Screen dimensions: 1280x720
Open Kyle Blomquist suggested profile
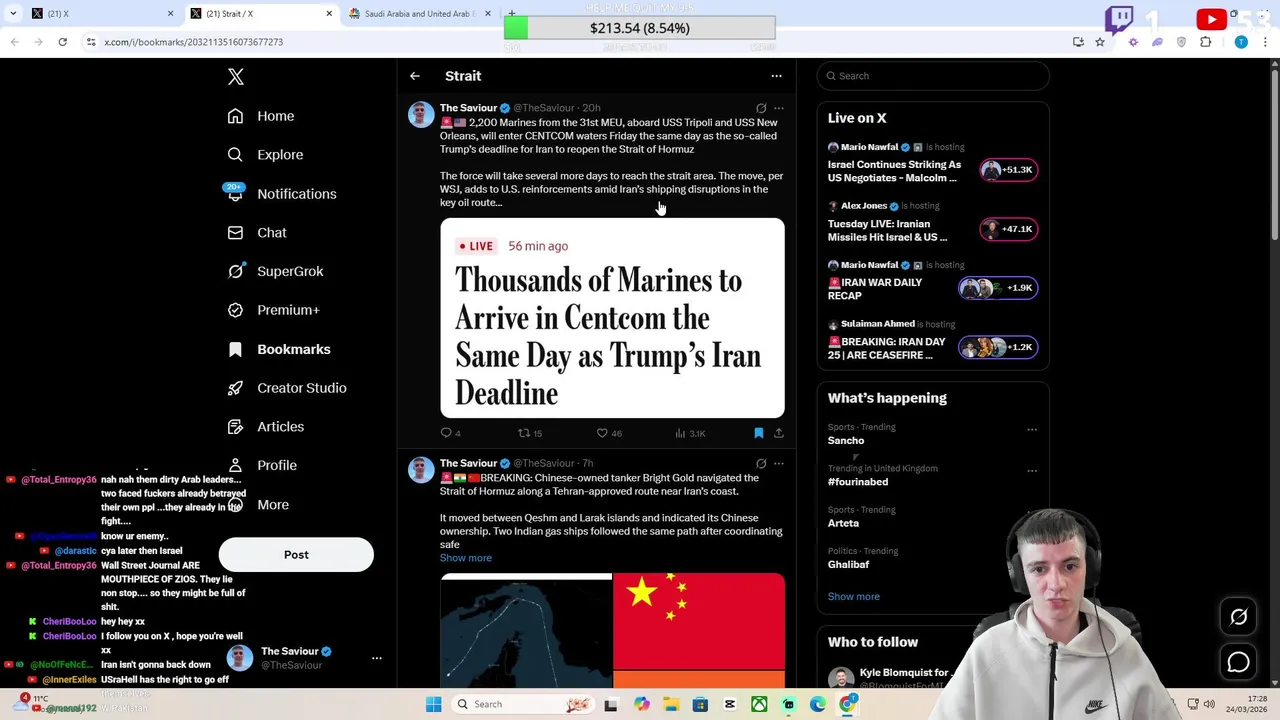[904, 673]
